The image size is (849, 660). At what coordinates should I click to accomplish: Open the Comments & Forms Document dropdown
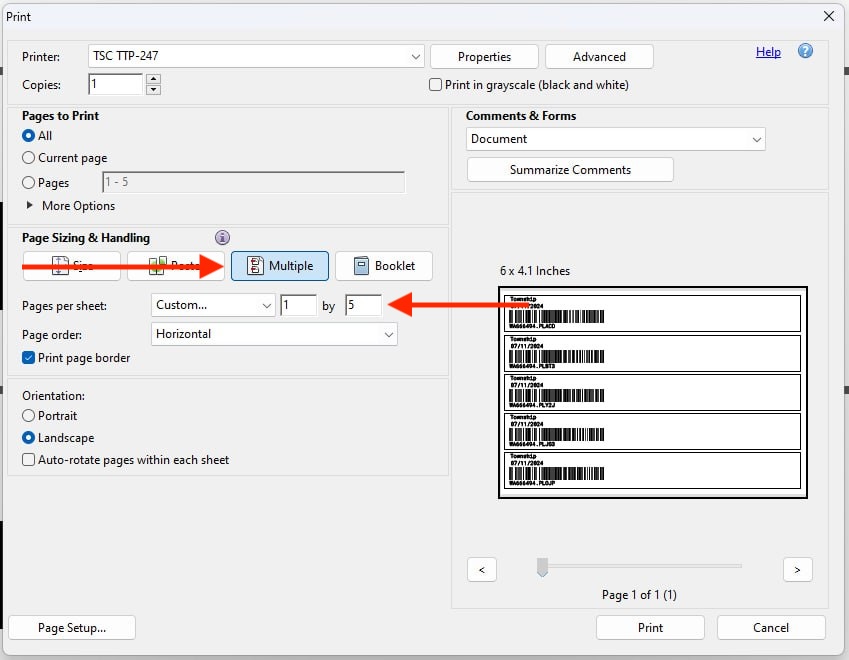tap(616, 139)
